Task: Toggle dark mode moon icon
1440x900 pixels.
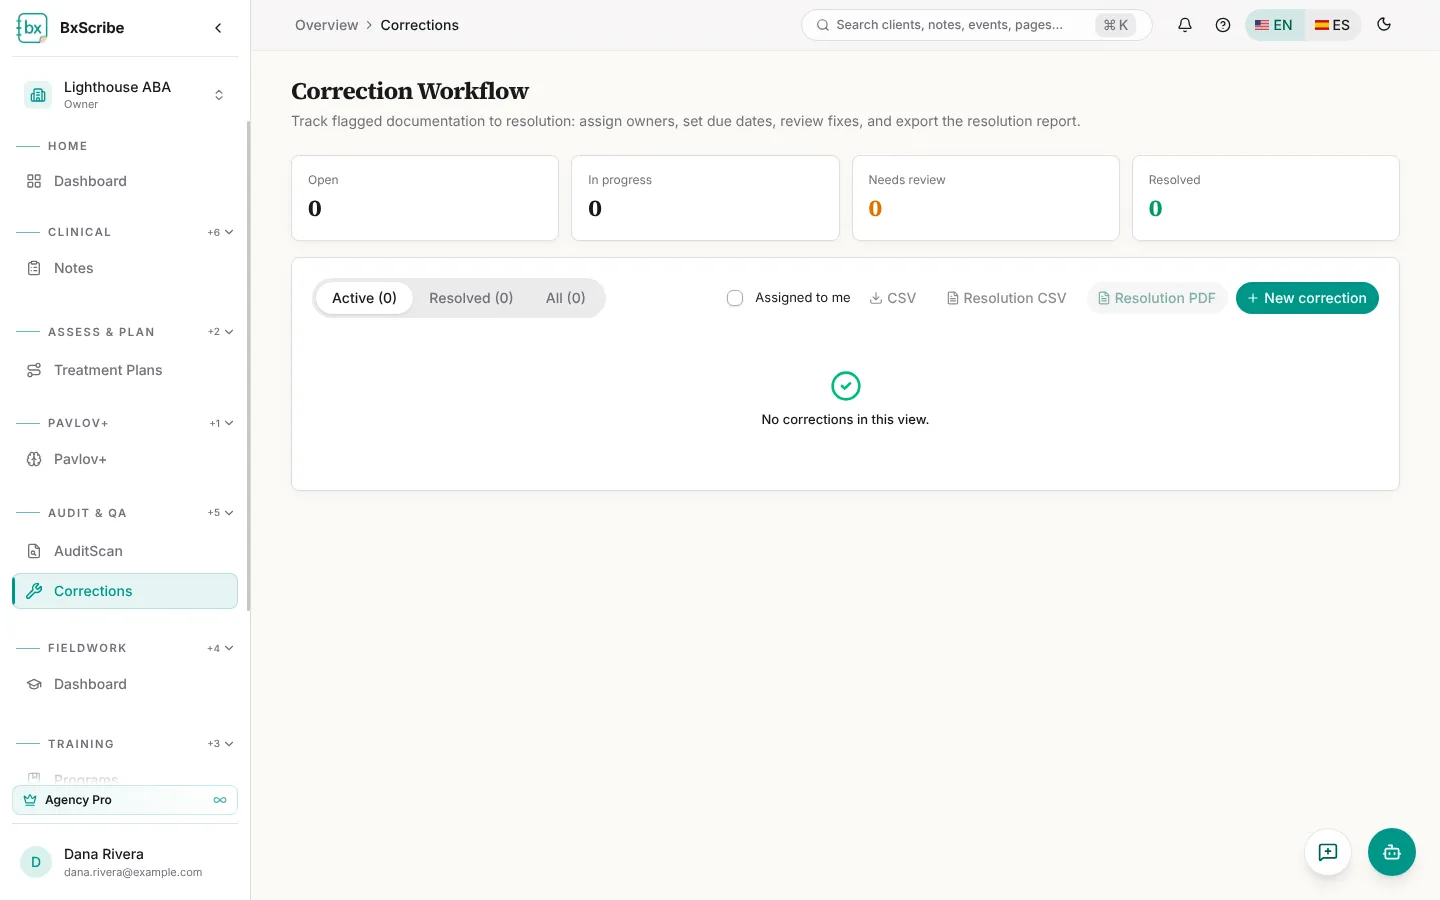Action: (x=1384, y=25)
